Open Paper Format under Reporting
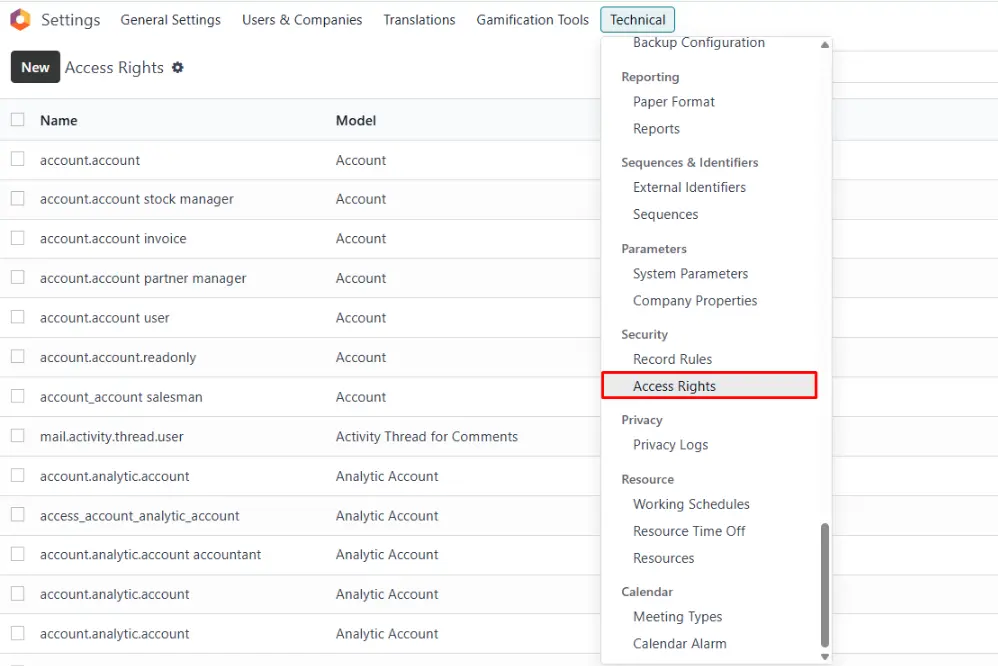The width and height of the screenshot is (998, 666). click(673, 102)
